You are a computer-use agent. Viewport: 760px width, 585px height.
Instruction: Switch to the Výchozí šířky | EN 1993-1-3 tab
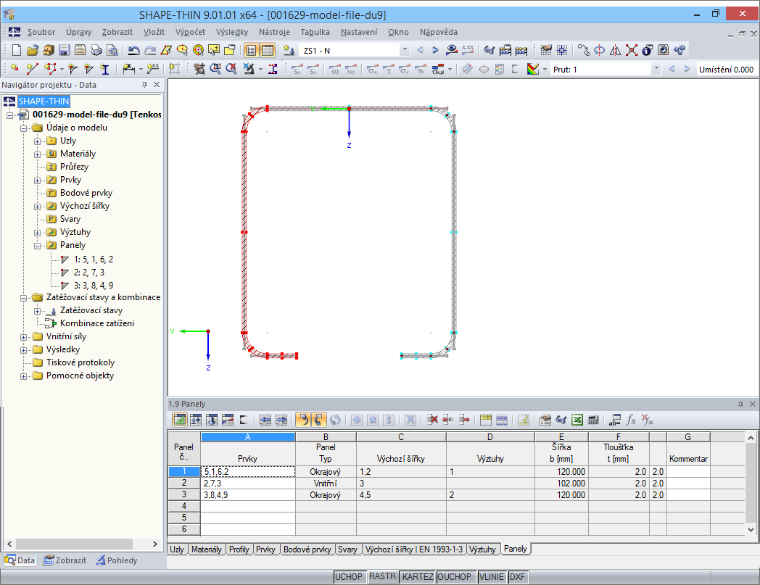tap(413, 549)
